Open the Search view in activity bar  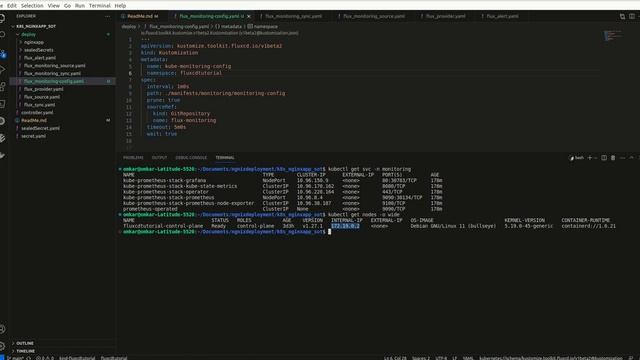tap(2, 35)
